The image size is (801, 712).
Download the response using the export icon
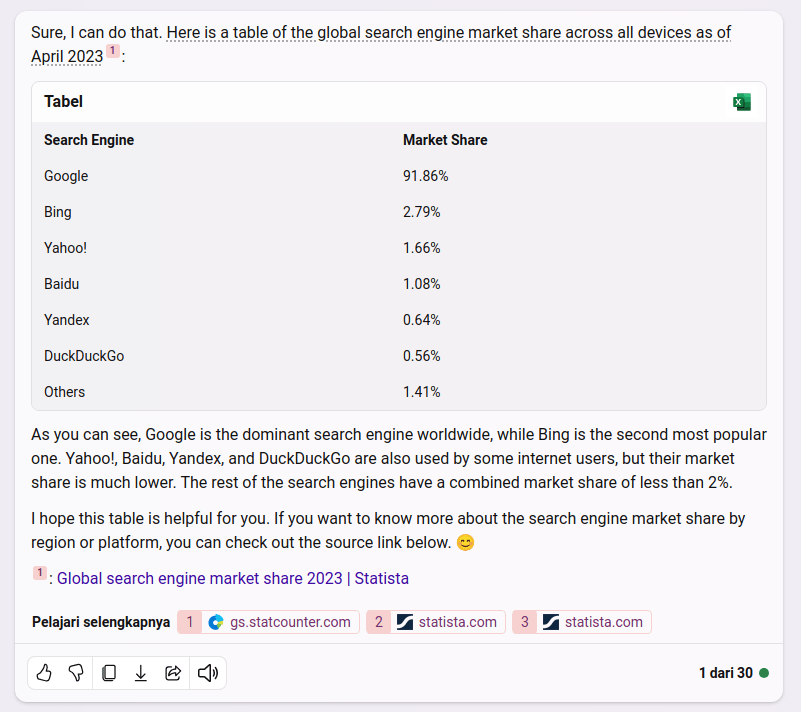click(141, 673)
